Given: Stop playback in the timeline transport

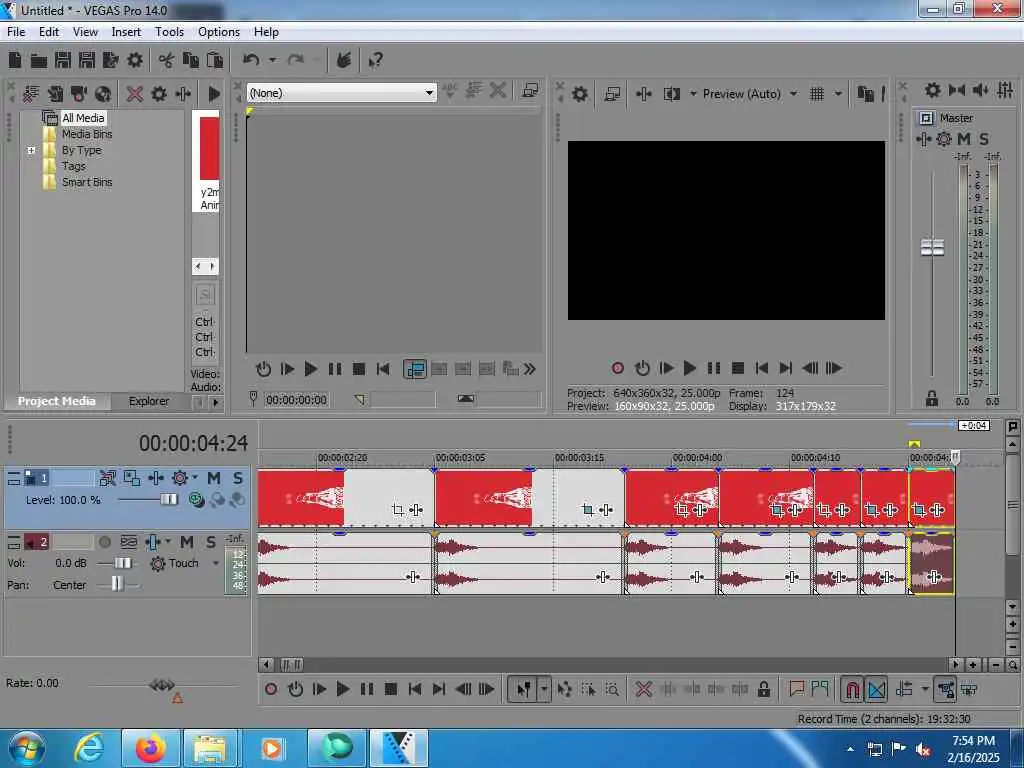Looking at the screenshot, I should point(391,689).
